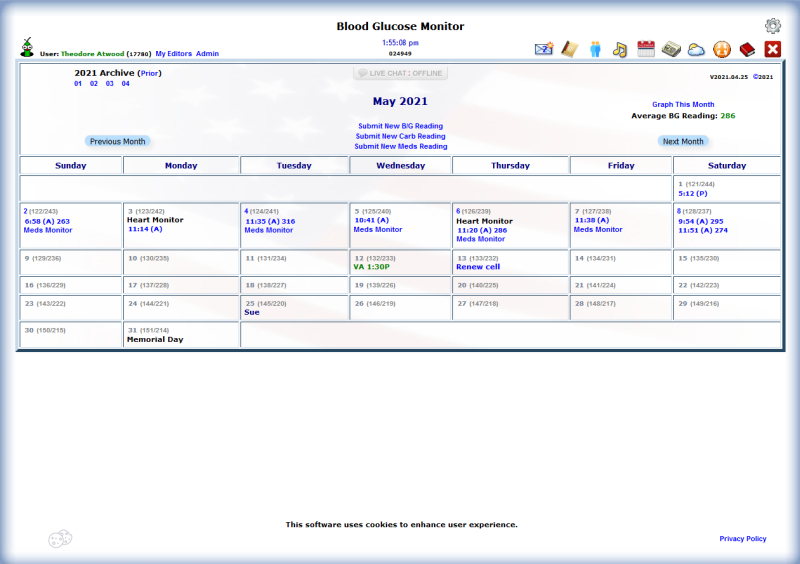
Task: Click the Live Chat Offline button
Action: point(400,73)
